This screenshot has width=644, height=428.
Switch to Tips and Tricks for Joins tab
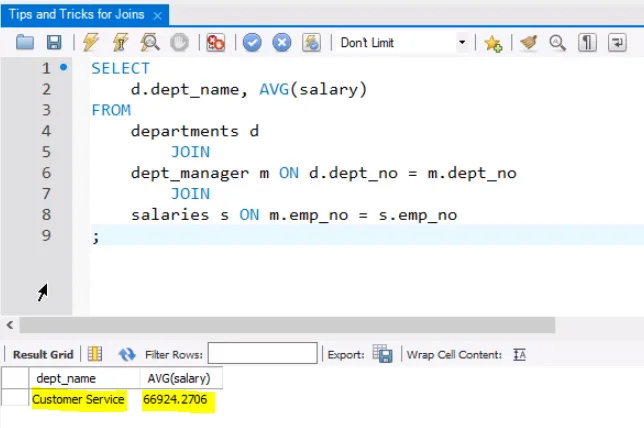click(76, 14)
